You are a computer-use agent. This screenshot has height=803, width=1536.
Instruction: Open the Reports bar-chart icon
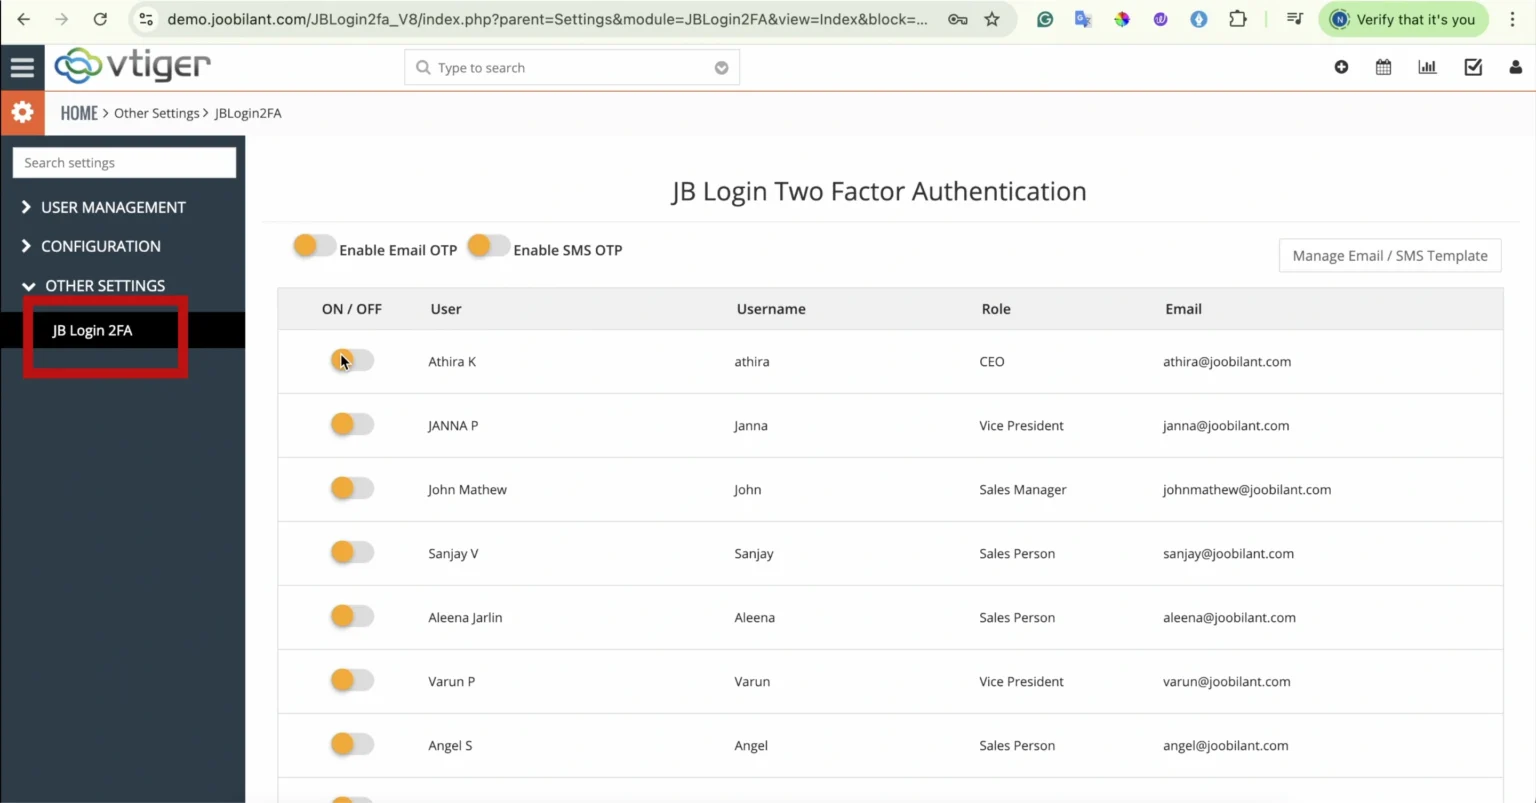[1427, 67]
